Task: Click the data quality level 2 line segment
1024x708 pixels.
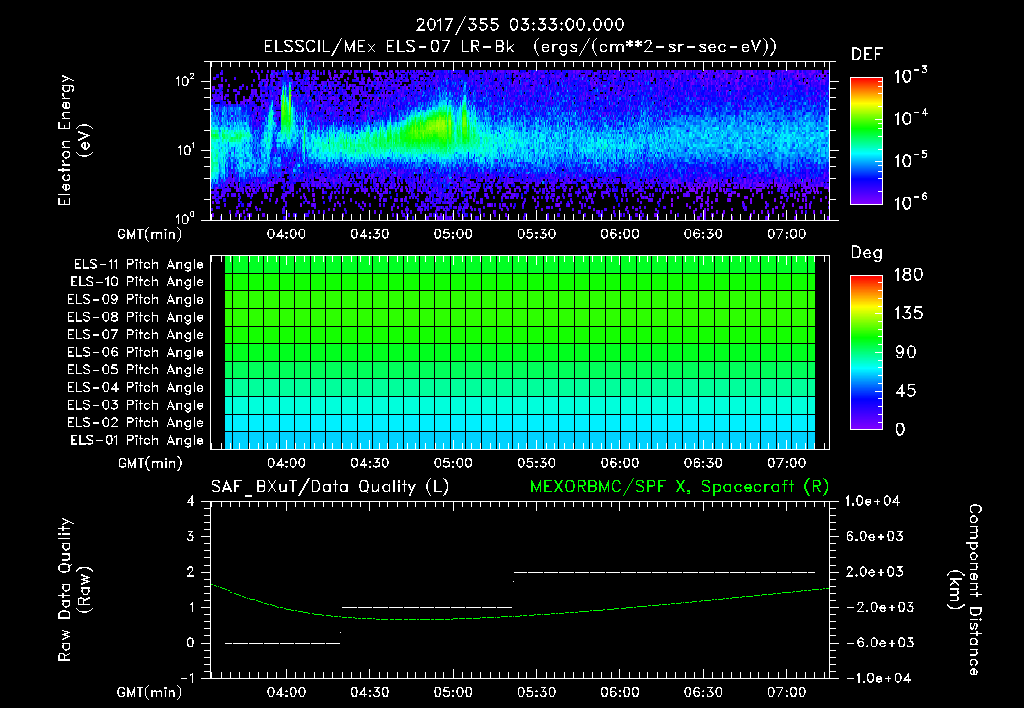Action: coord(664,572)
